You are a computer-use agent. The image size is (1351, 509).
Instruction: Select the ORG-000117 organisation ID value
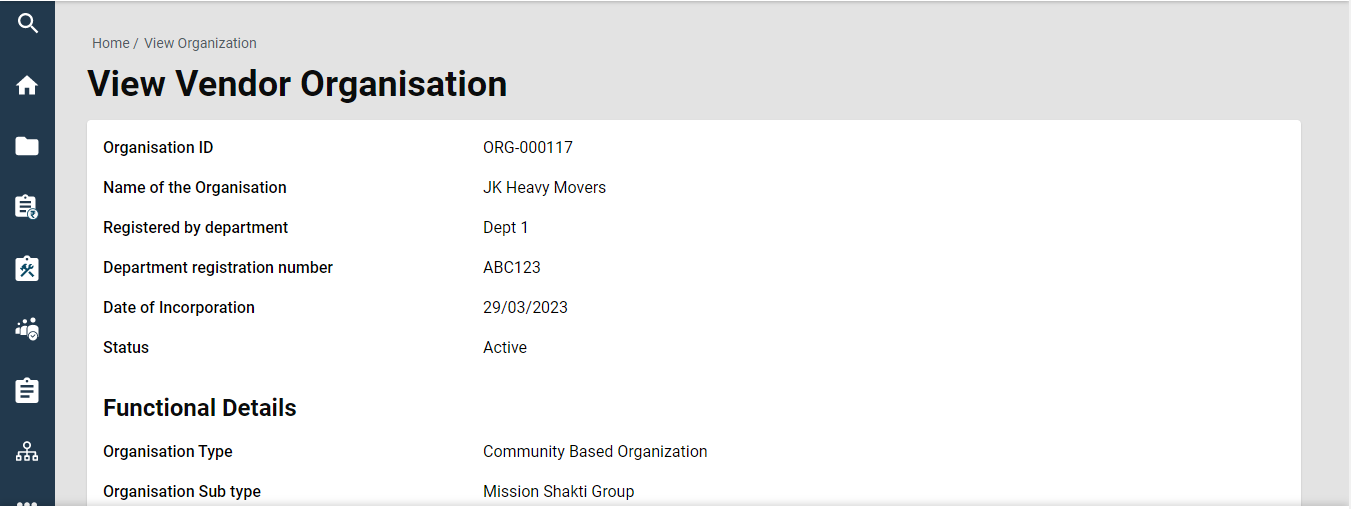[x=527, y=148]
